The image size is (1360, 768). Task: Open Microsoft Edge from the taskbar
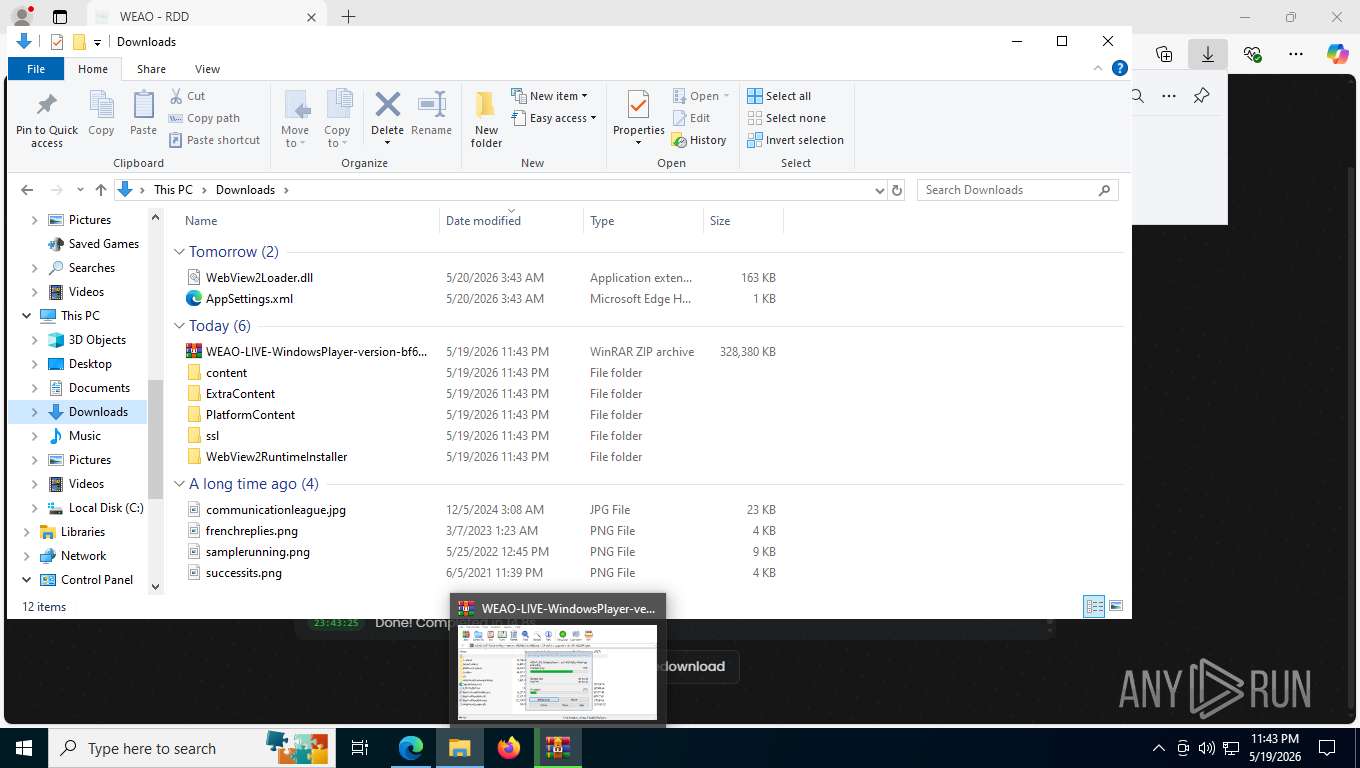pyautogui.click(x=411, y=748)
